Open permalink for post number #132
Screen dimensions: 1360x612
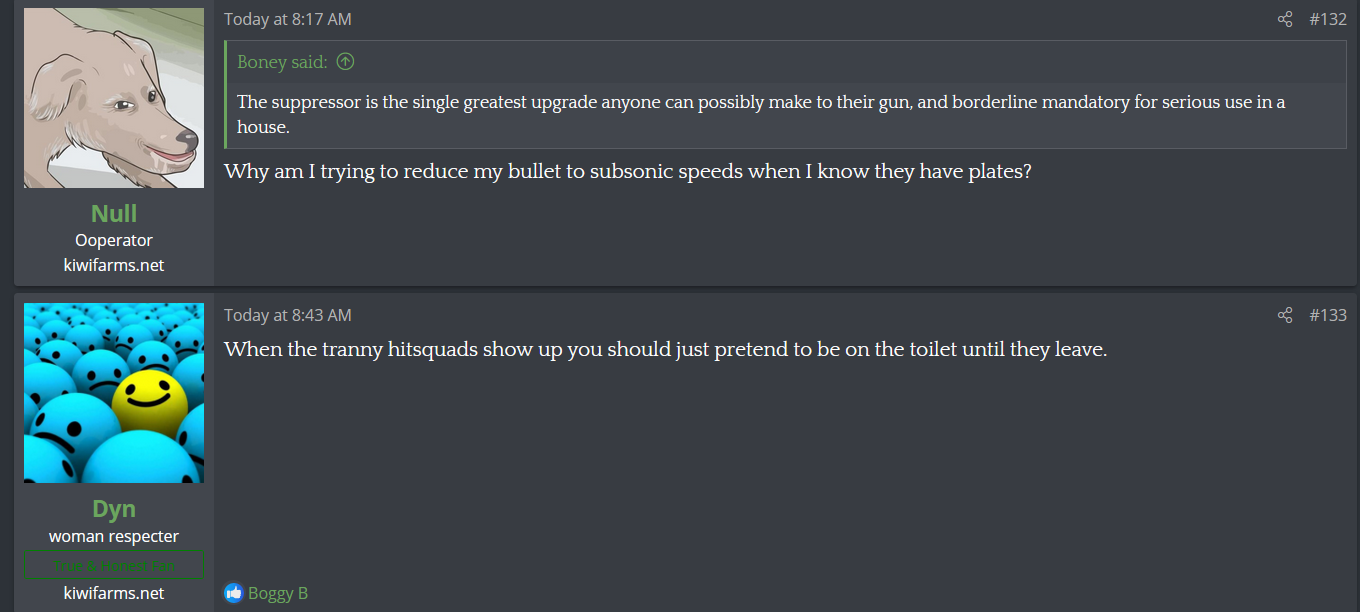click(x=1328, y=20)
